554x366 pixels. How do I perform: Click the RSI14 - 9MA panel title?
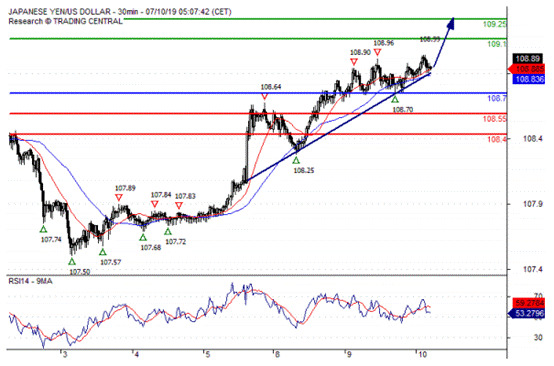point(30,281)
